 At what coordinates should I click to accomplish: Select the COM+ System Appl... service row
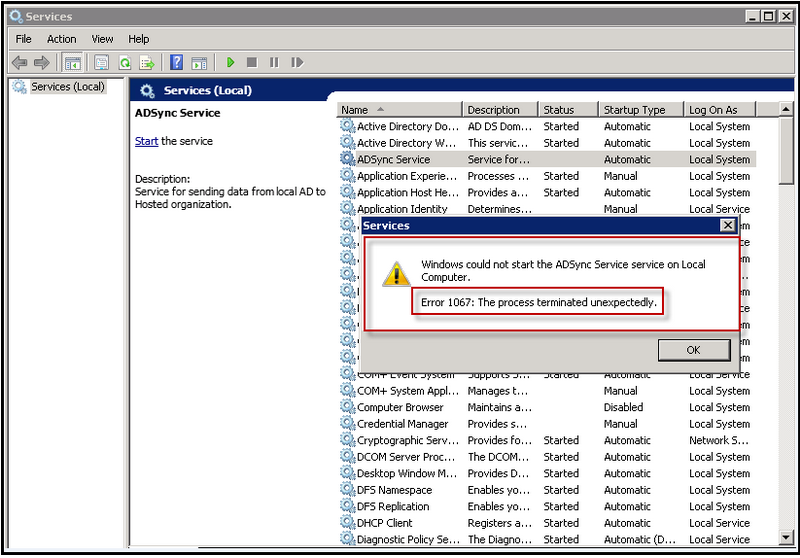[x=548, y=390]
